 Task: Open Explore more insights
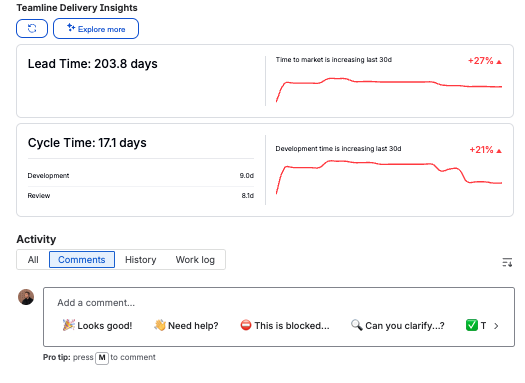[x=96, y=29]
